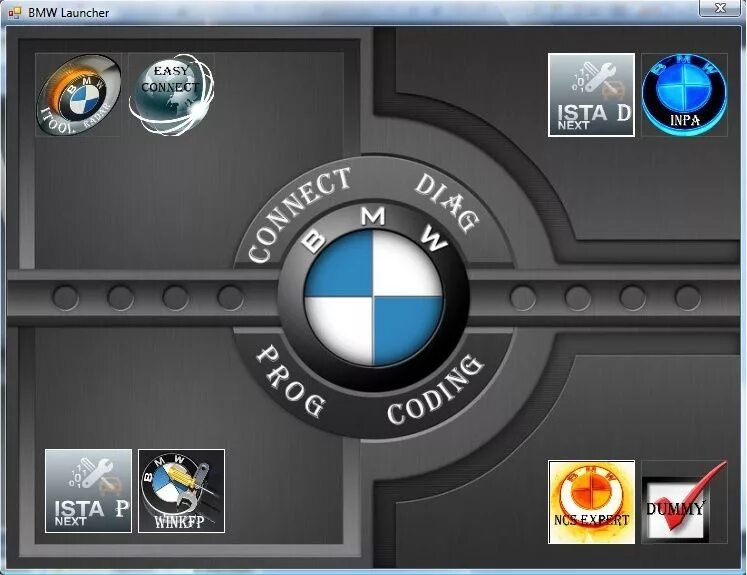Open the orange NCS Expert icon
The width and height of the screenshot is (747, 575).
(591, 502)
